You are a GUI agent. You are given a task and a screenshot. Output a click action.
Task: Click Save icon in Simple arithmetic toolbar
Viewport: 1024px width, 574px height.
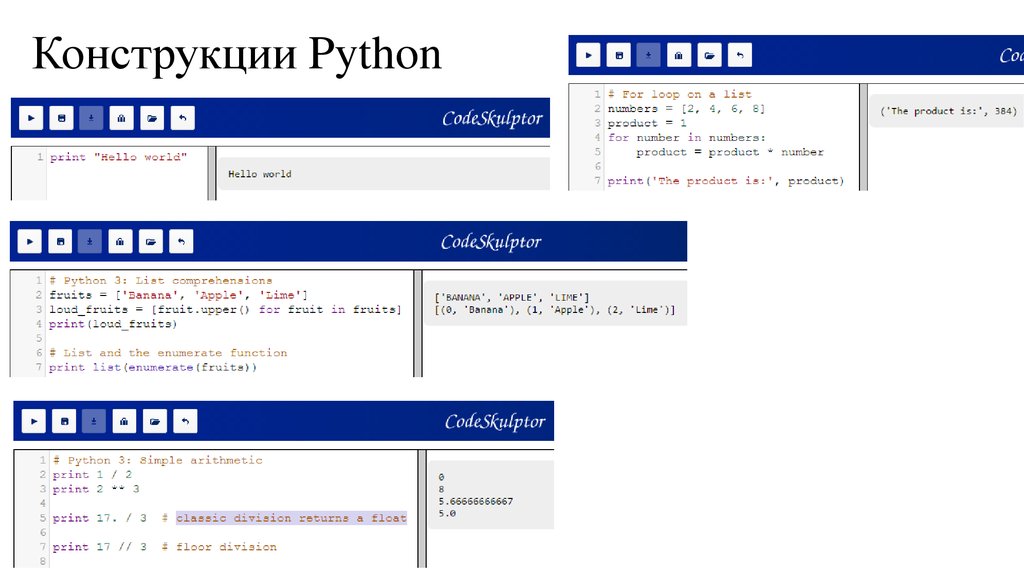[x=63, y=421]
